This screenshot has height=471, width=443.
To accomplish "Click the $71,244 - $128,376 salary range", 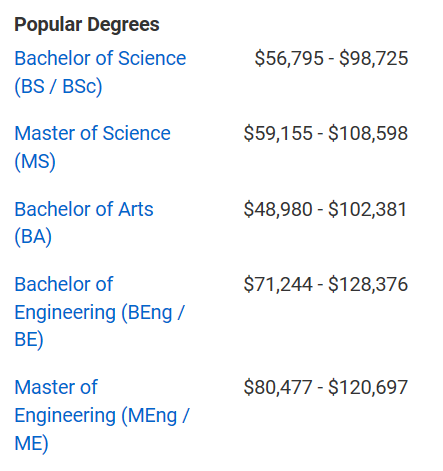I will tap(326, 284).
